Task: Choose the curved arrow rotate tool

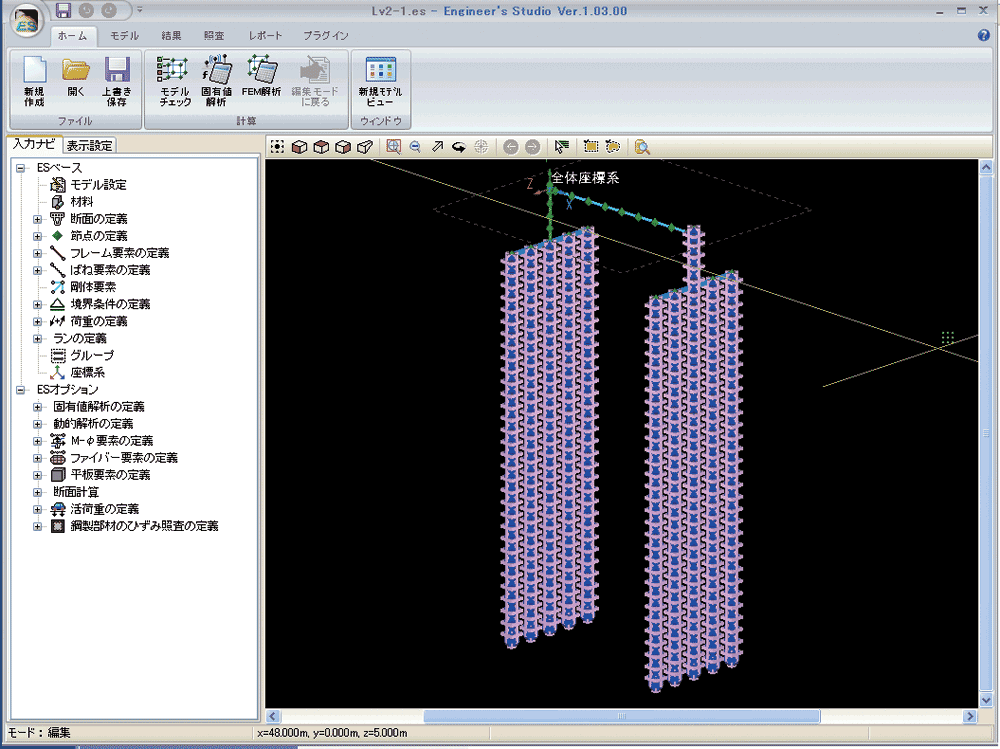Action: point(459,147)
